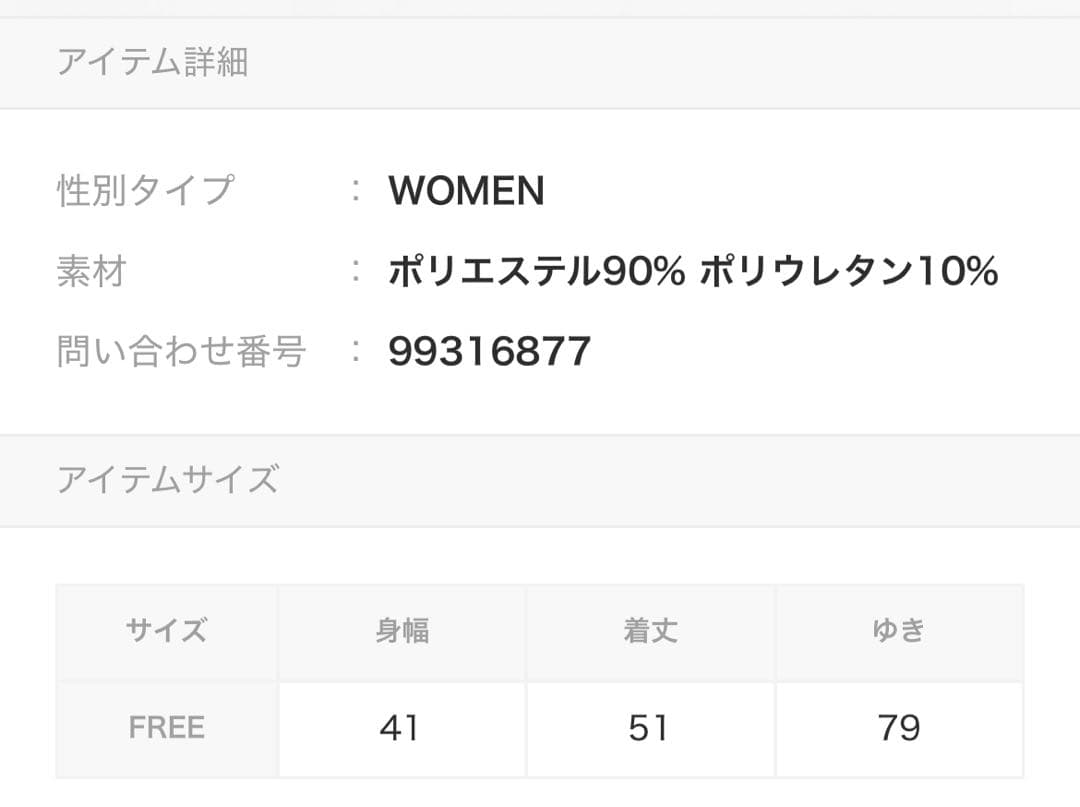Screen dimensions: 1080x807
Task: Click the サイズ column header
Action: [x=167, y=631]
